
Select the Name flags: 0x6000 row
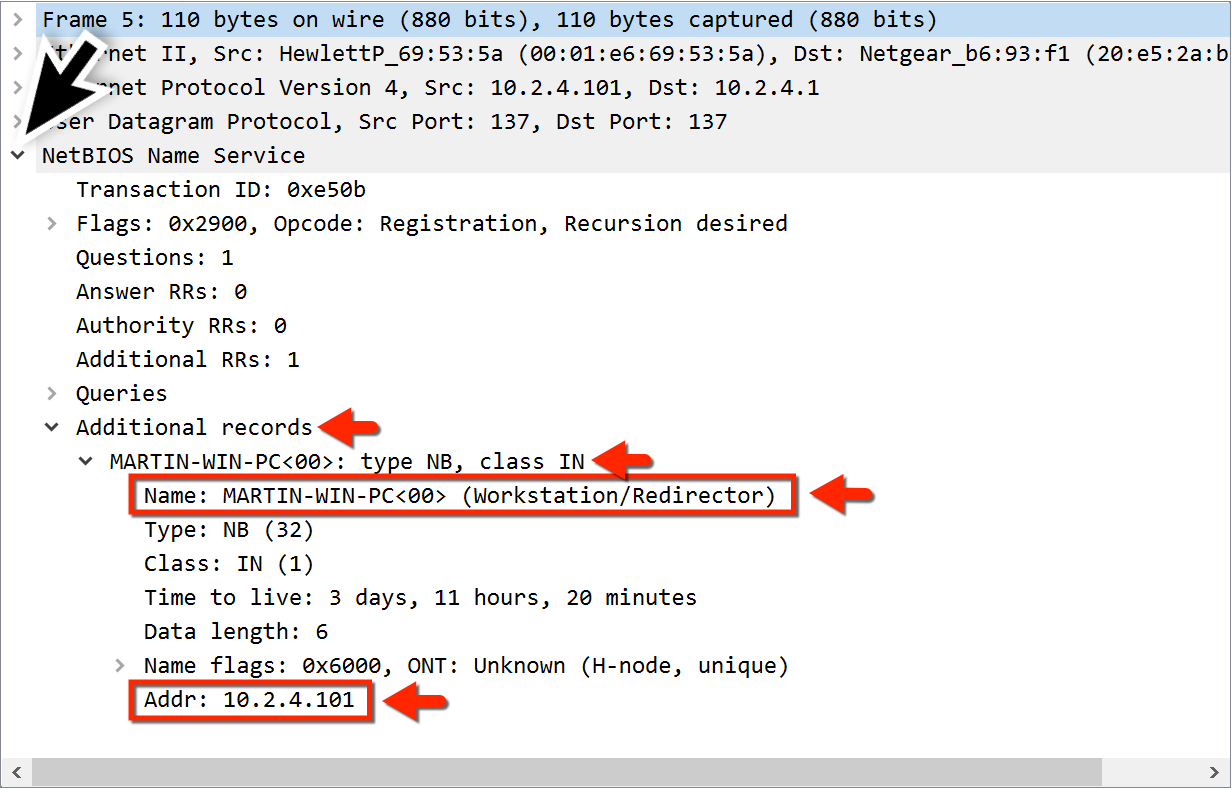tap(466, 666)
